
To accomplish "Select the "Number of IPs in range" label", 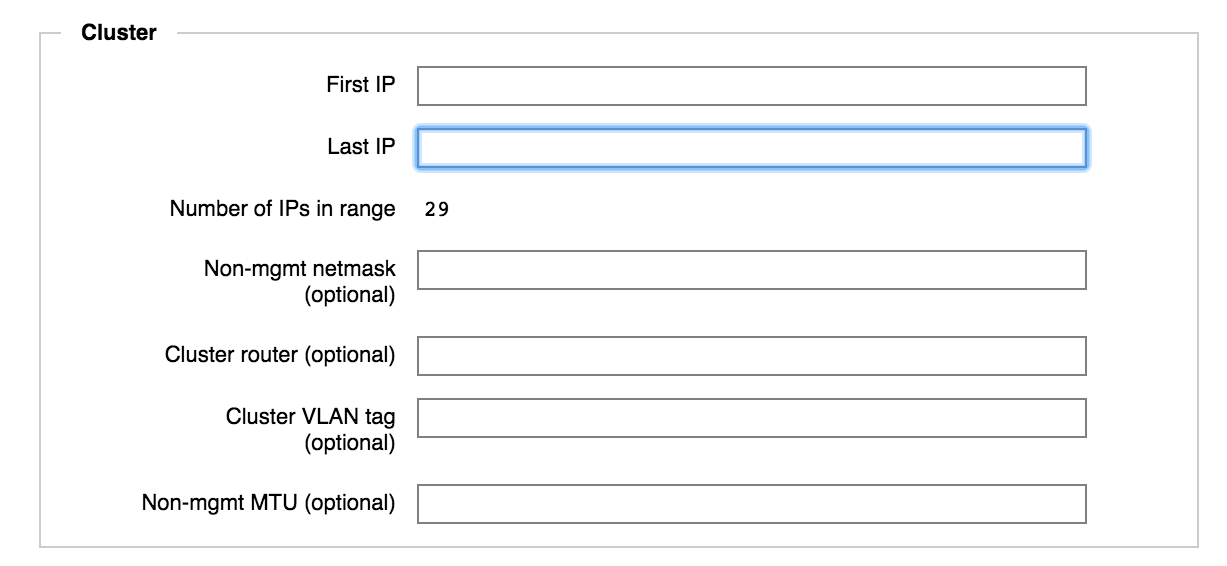I will point(282,210).
